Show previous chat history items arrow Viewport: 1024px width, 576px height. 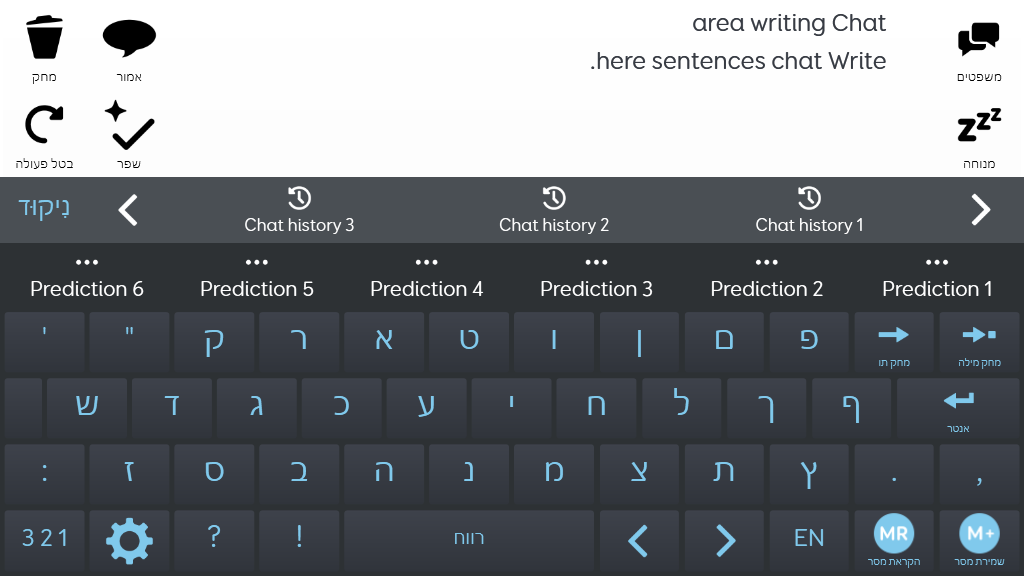click(x=128, y=210)
